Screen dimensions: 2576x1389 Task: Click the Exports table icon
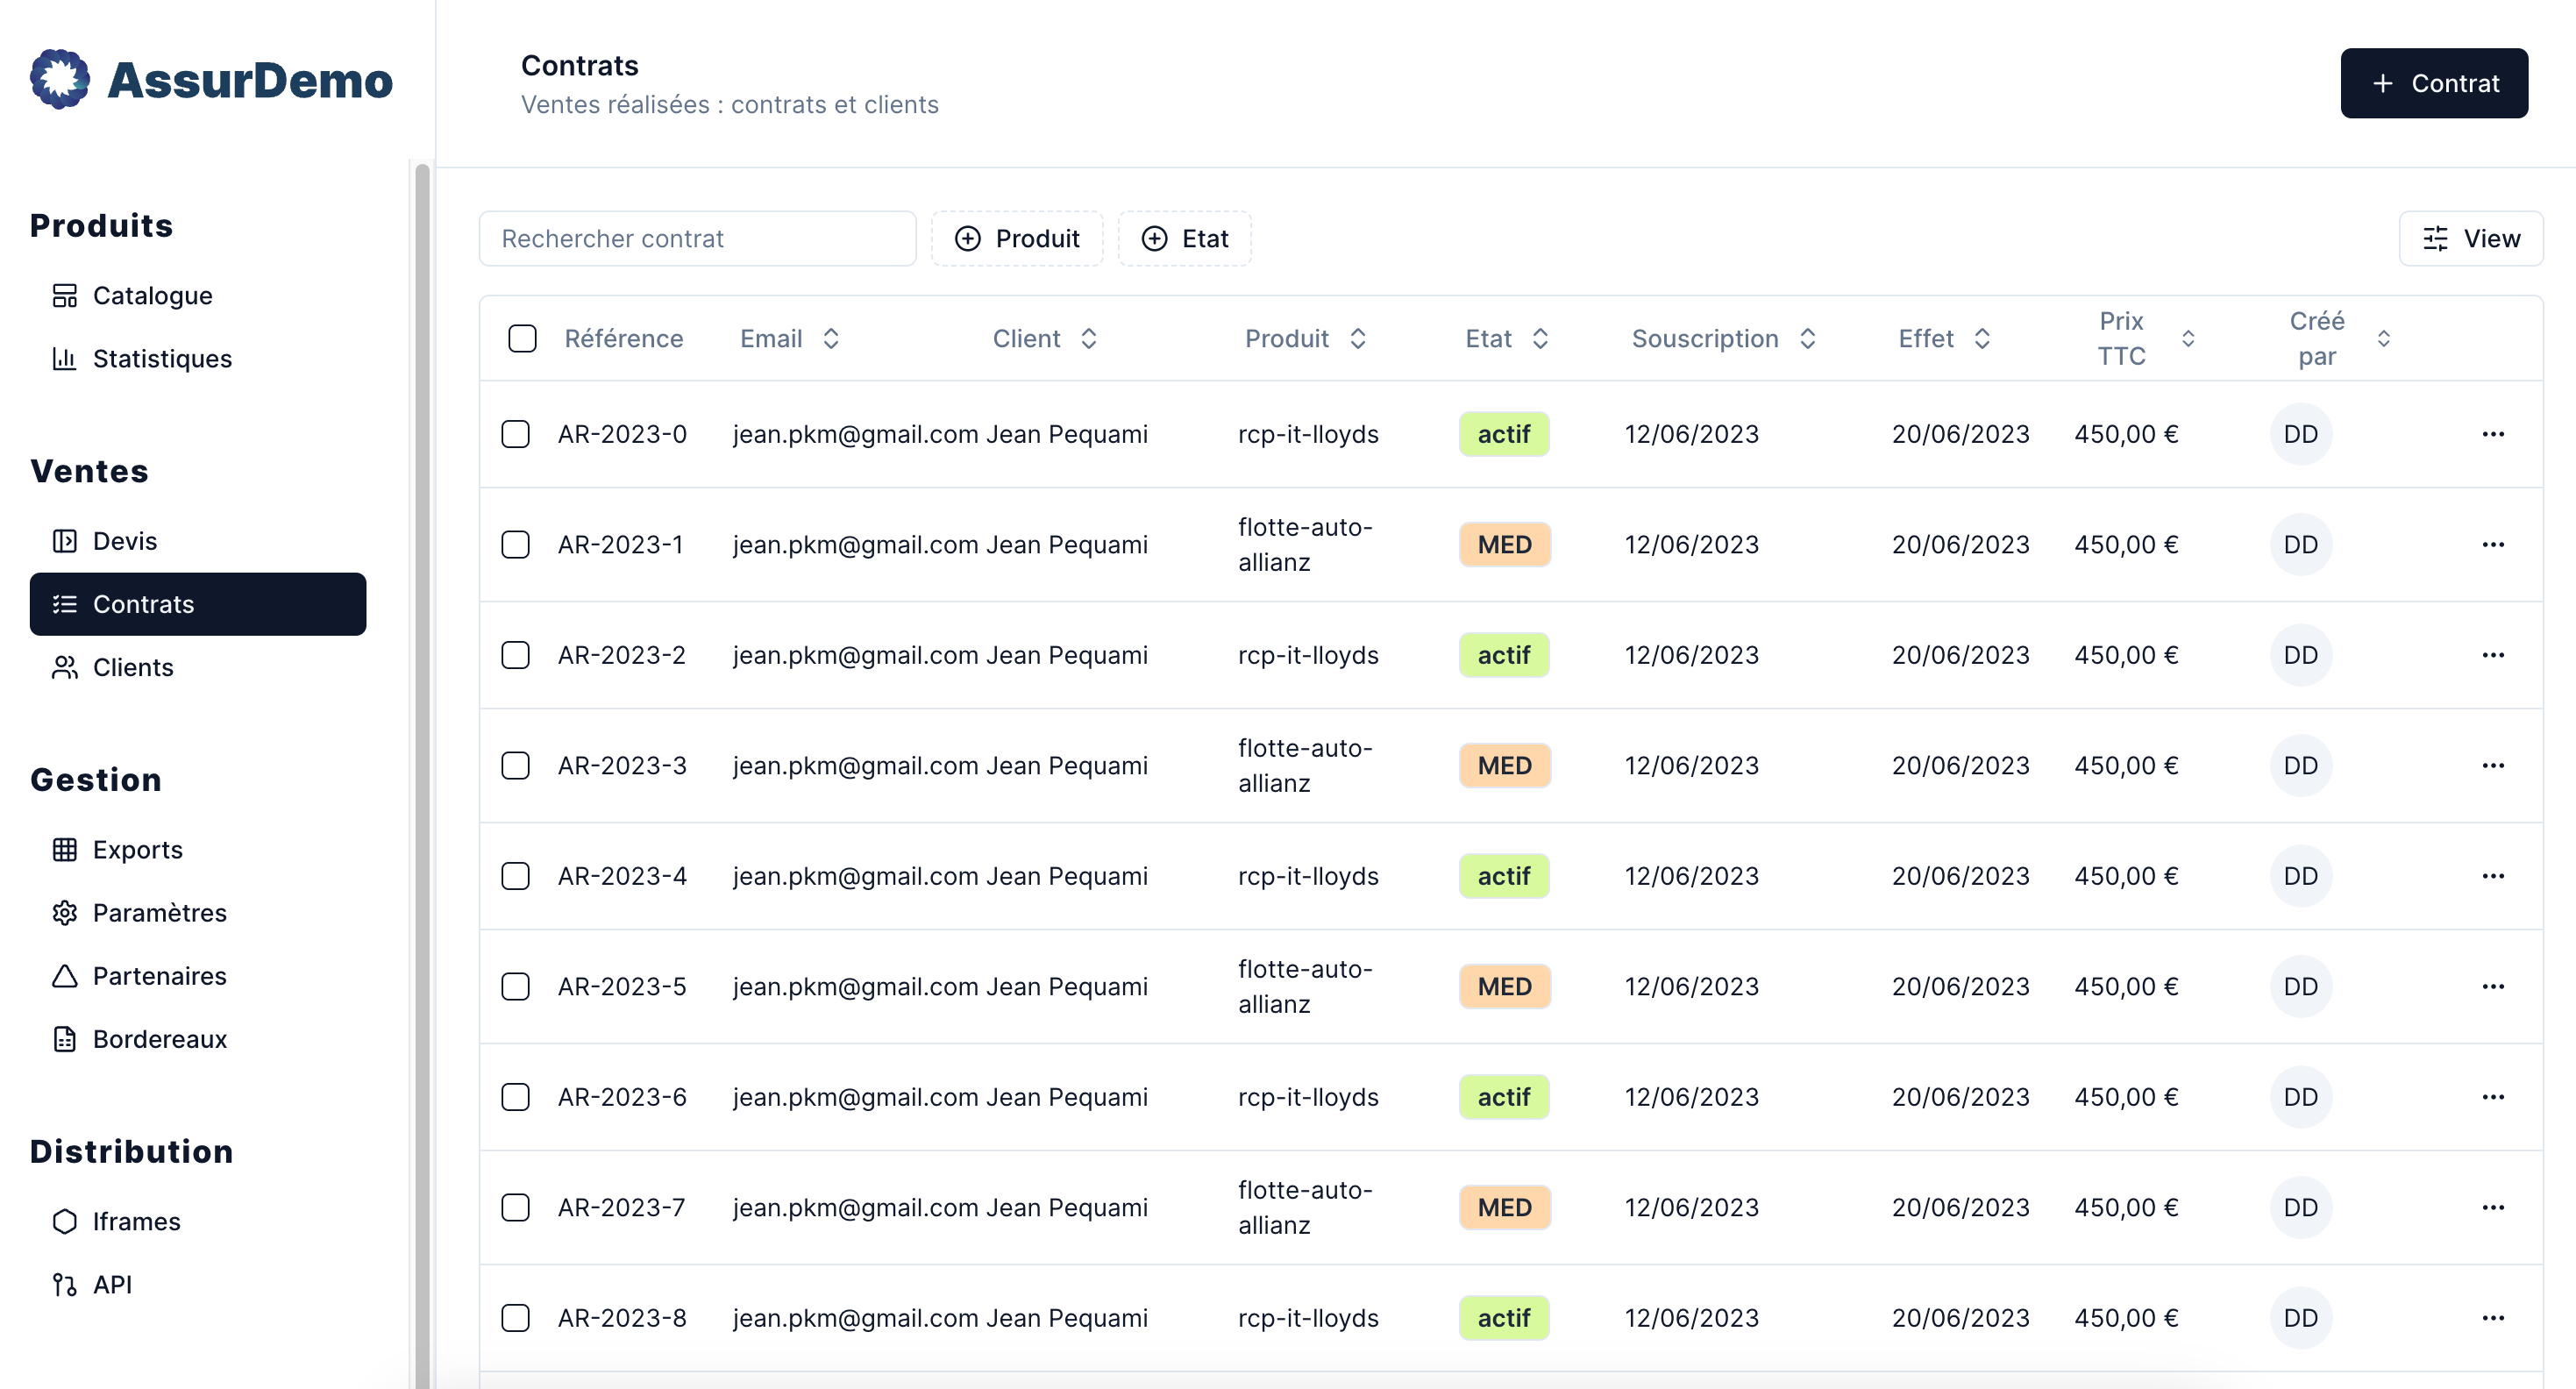click(65, 849)
